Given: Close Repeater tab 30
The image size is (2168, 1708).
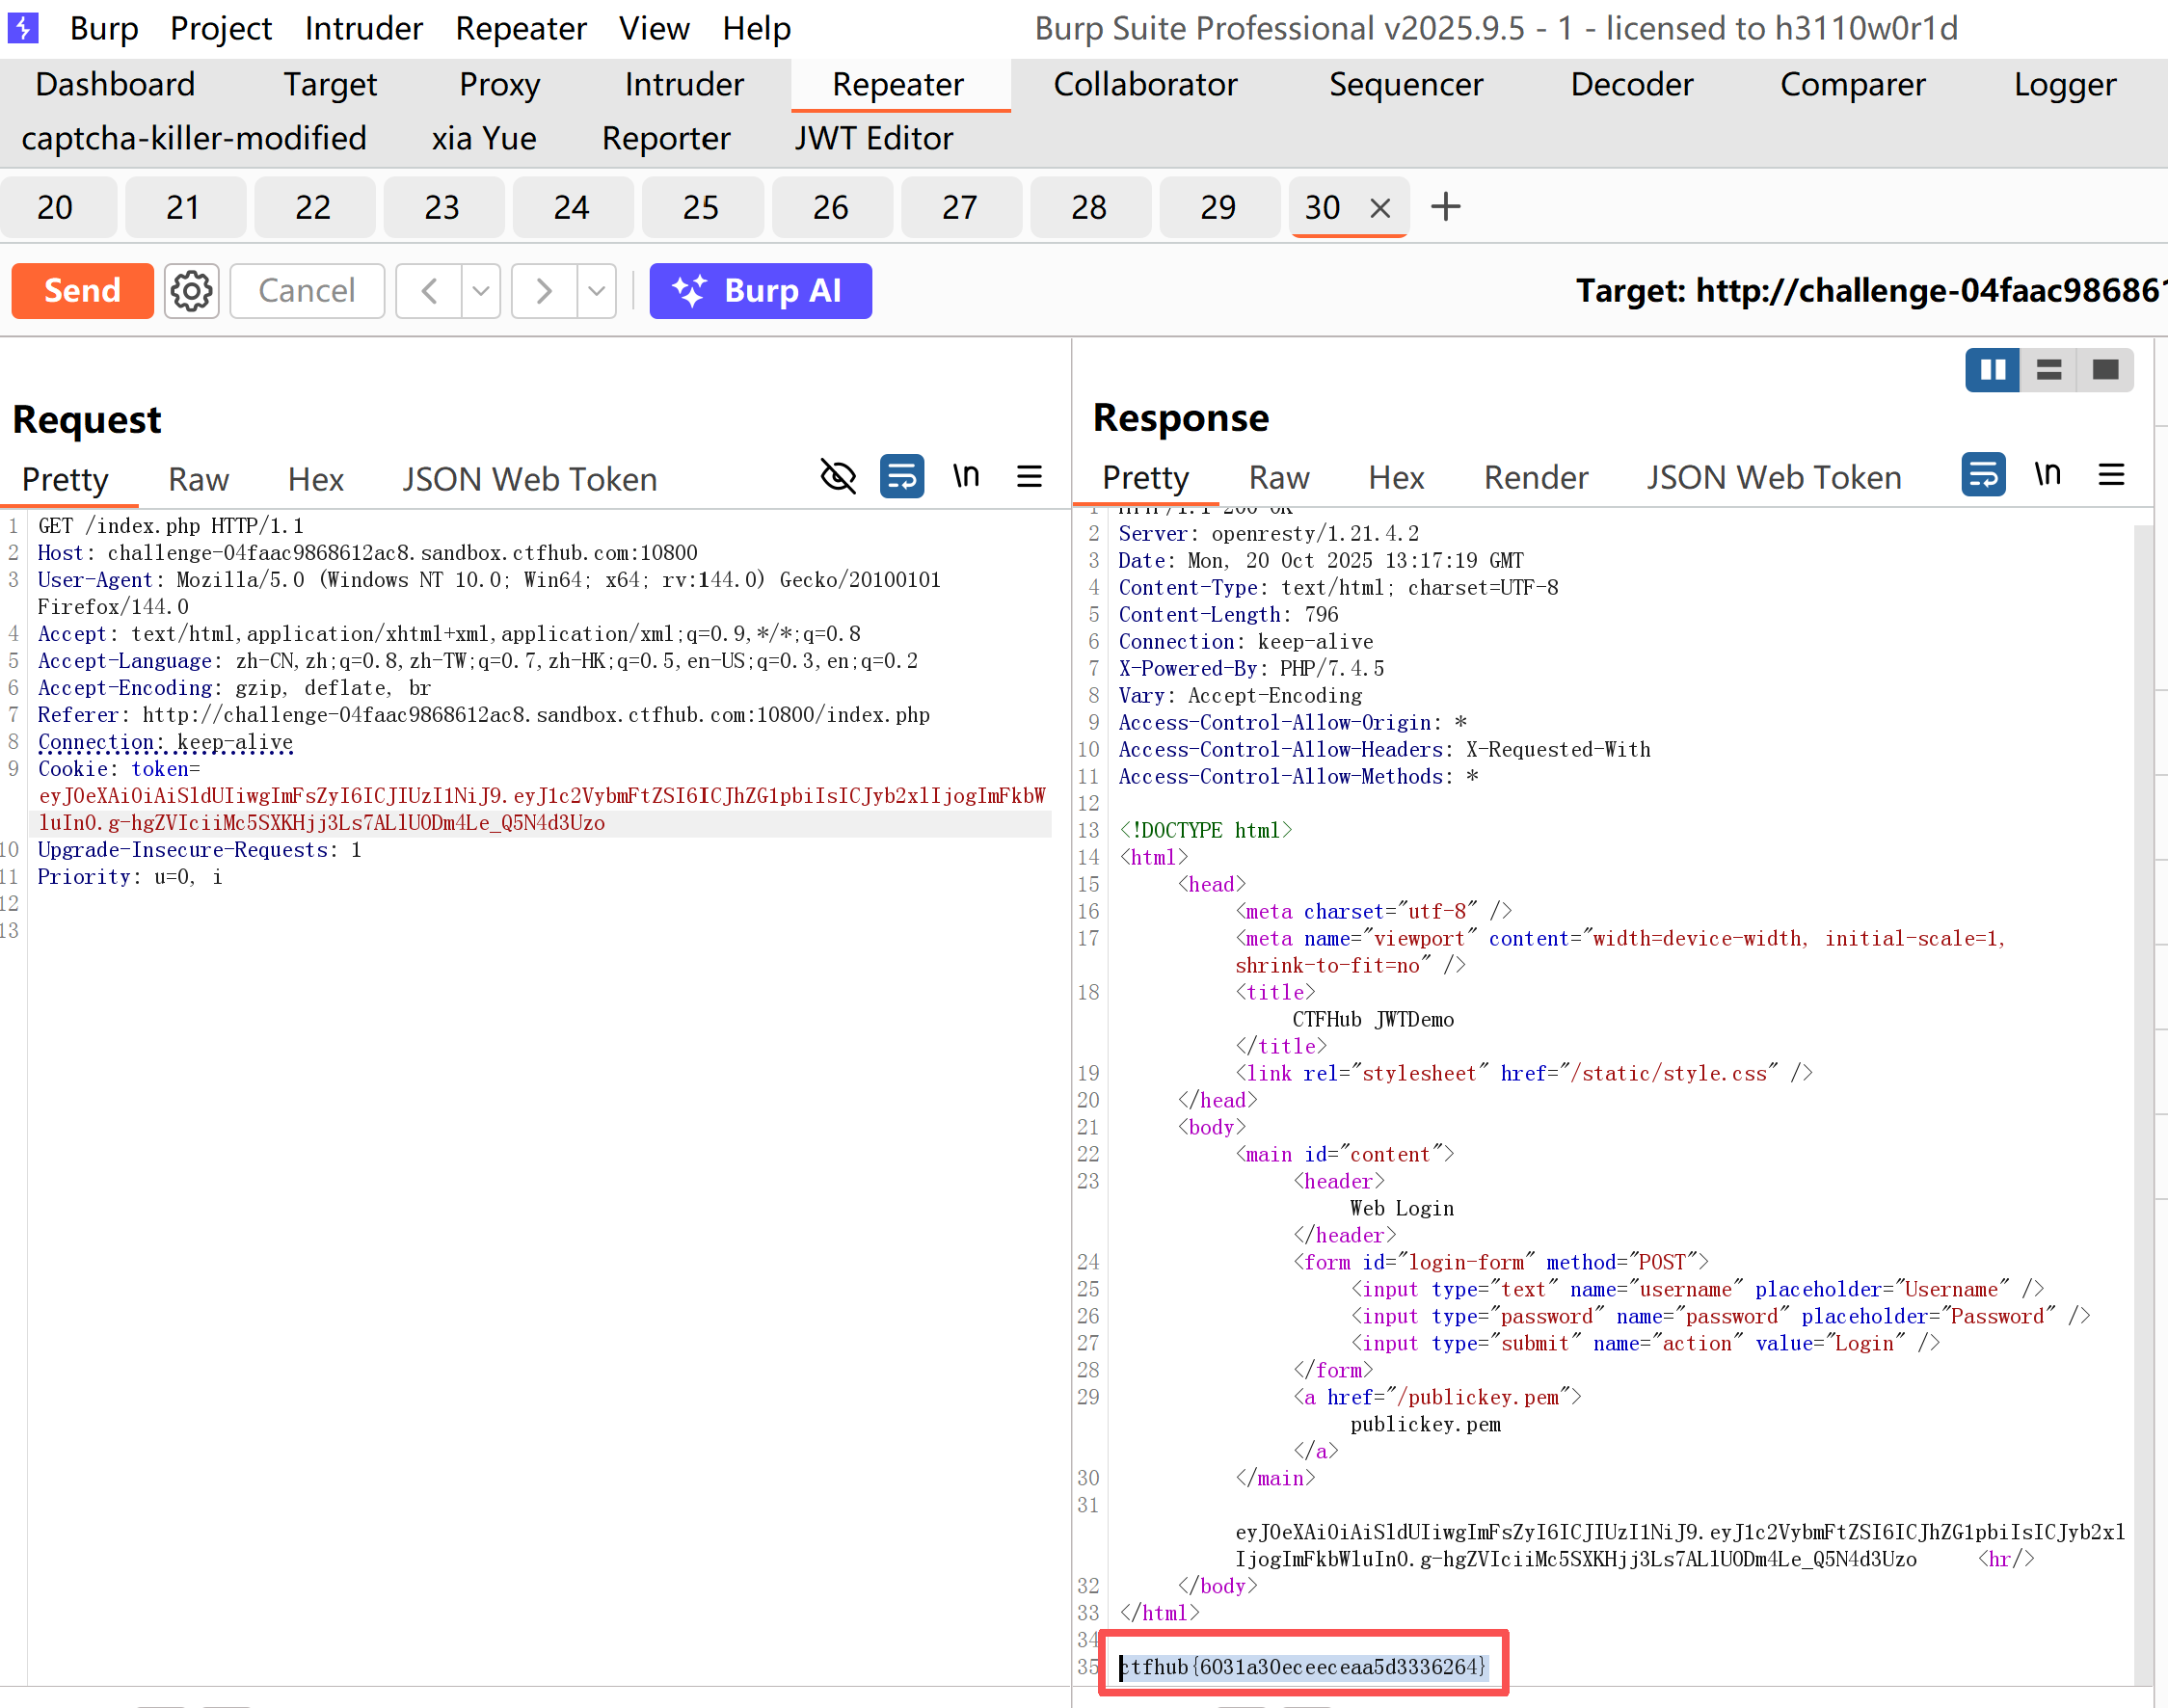Looking at the screenshot, I should [1380, 208].
